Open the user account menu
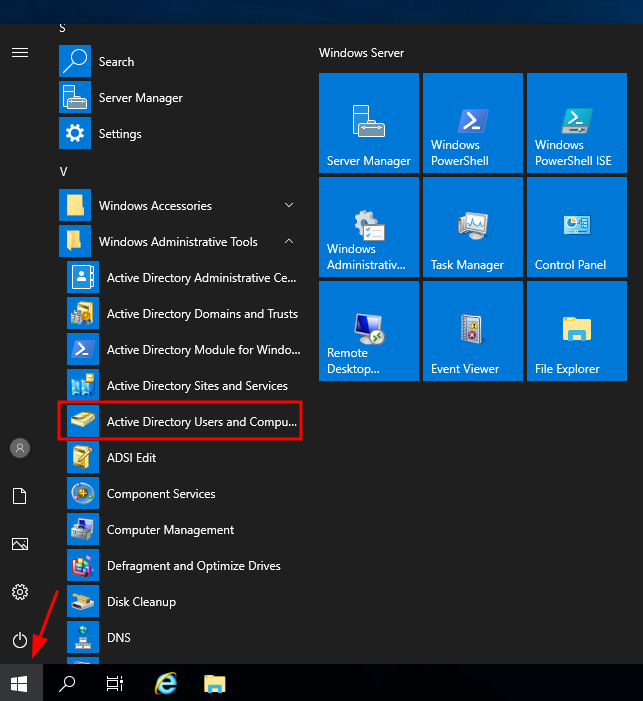Image resolution: width=643 pixels, height=701 pixels. click(20, 448)
